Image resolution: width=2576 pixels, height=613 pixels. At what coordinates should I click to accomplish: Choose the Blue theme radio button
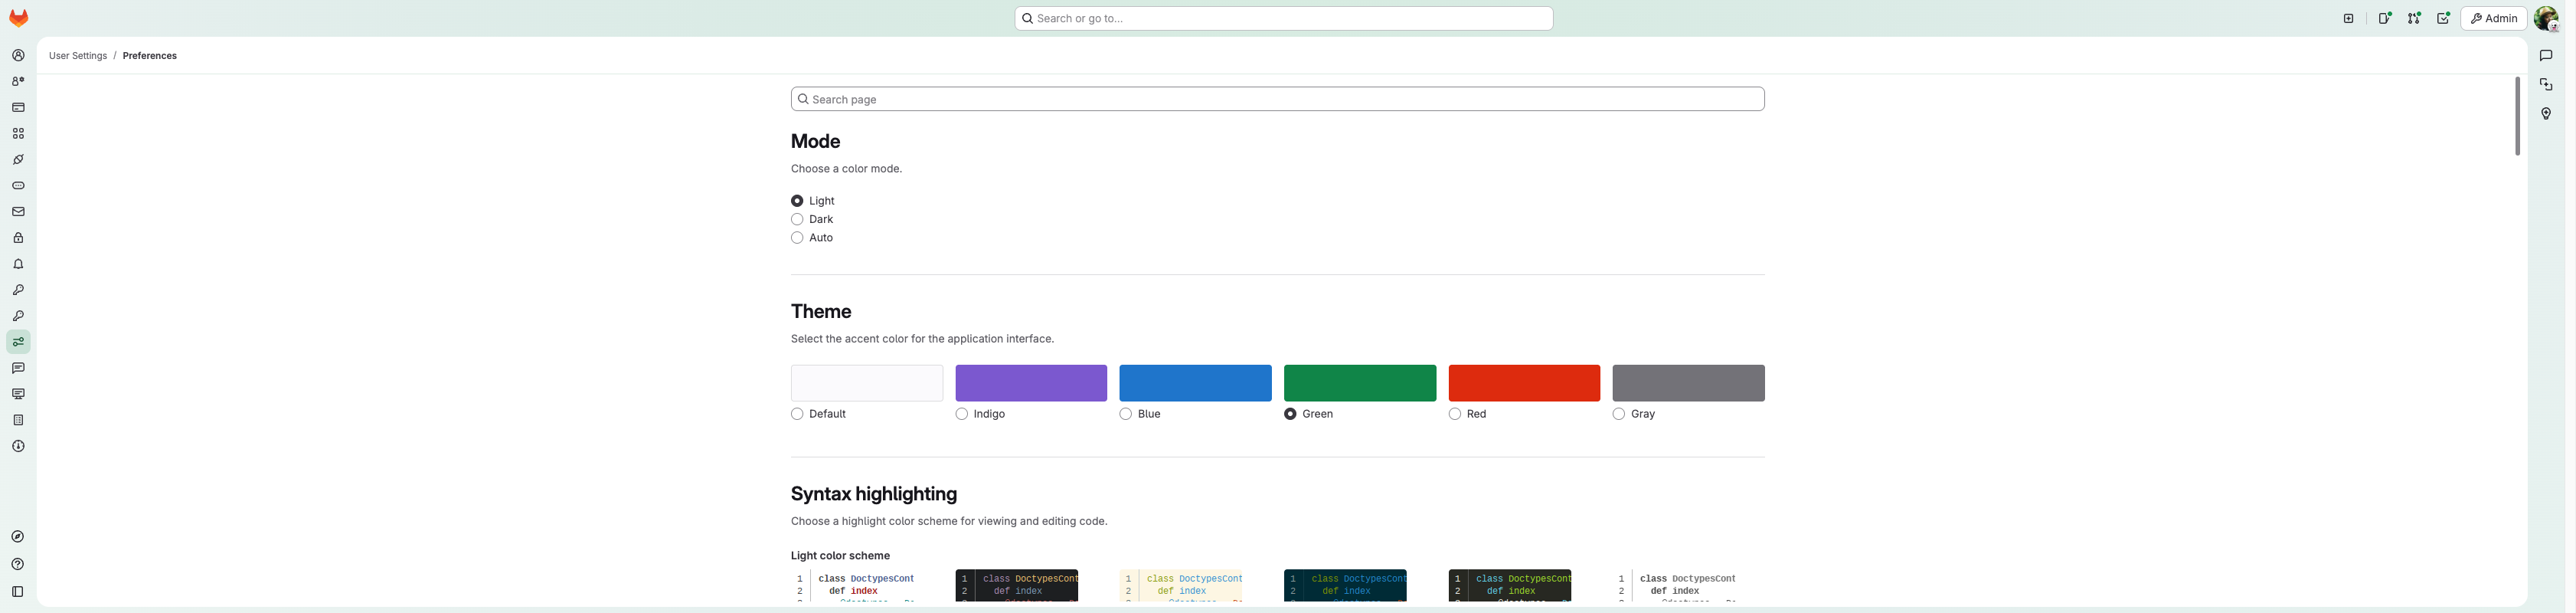coord(1125,414)
